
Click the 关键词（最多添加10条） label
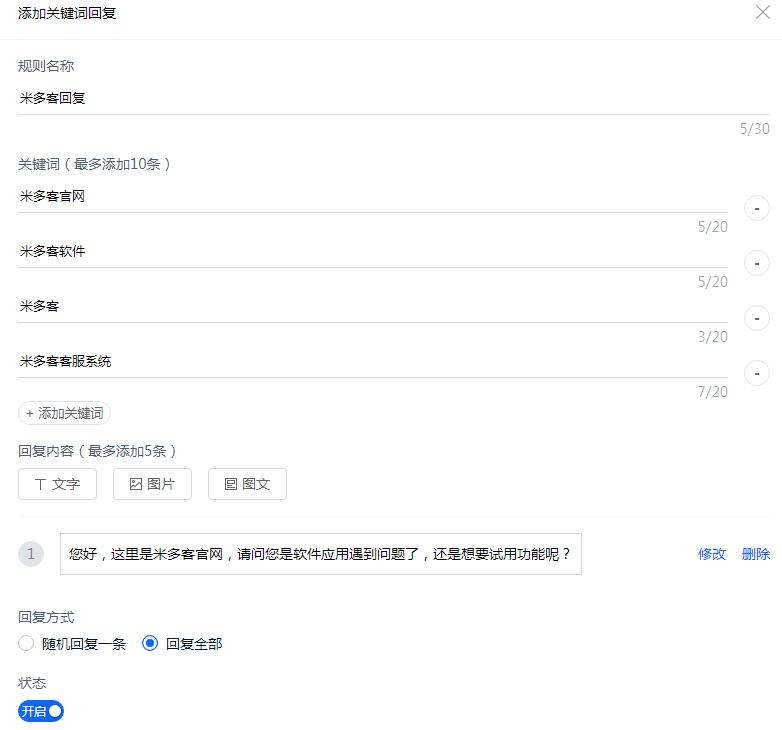pyautogui.click(x=94, y=164)
